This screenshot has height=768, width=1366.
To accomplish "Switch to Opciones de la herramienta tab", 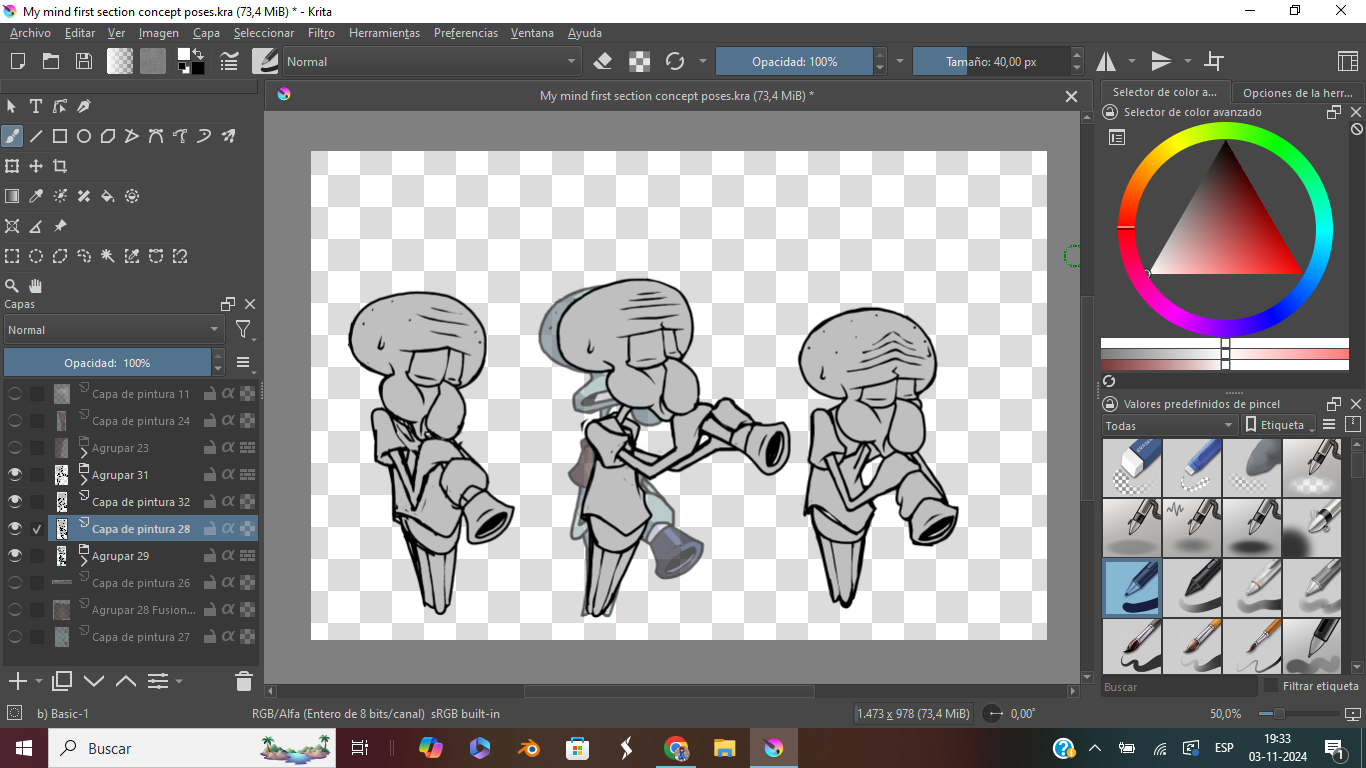I will click(x=1297, y=93).
